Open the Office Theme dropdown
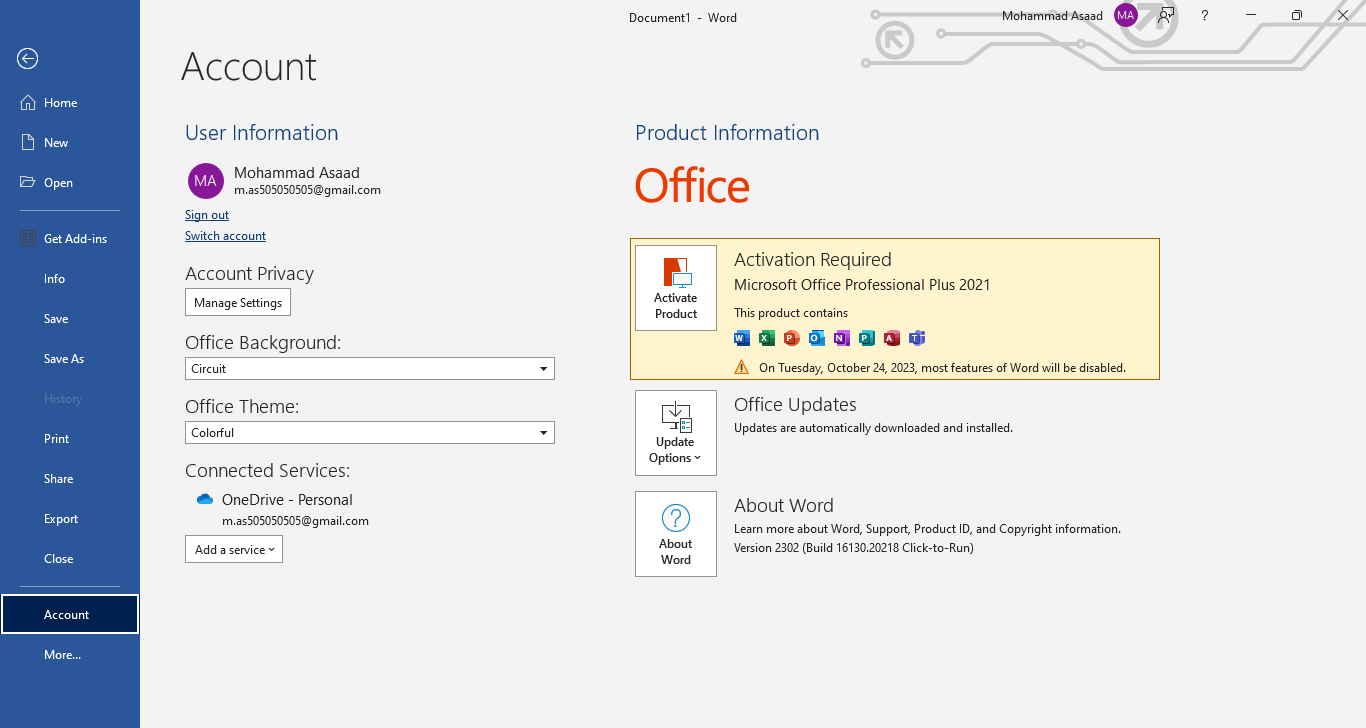The image size is (1366, 728). 370,433
